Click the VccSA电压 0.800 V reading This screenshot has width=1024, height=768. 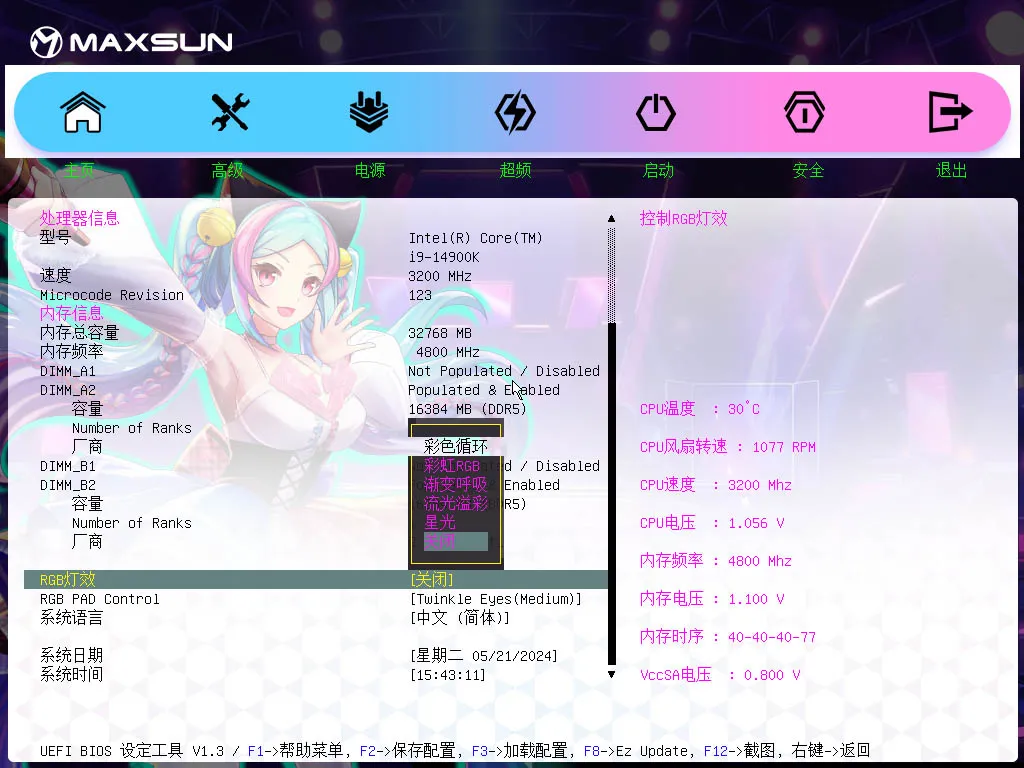click(x=720, y=675)
